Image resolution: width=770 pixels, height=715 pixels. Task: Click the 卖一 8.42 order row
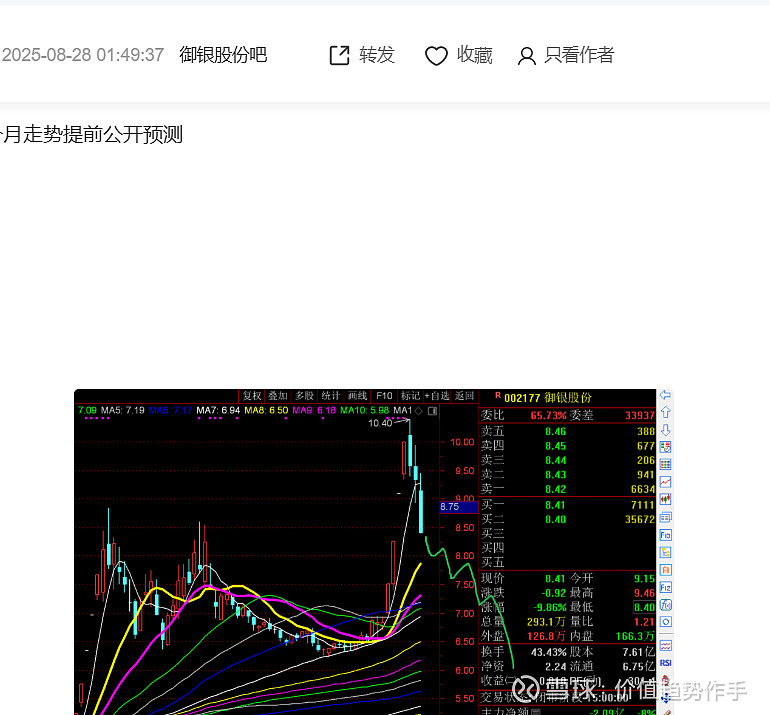coord(568,489)
